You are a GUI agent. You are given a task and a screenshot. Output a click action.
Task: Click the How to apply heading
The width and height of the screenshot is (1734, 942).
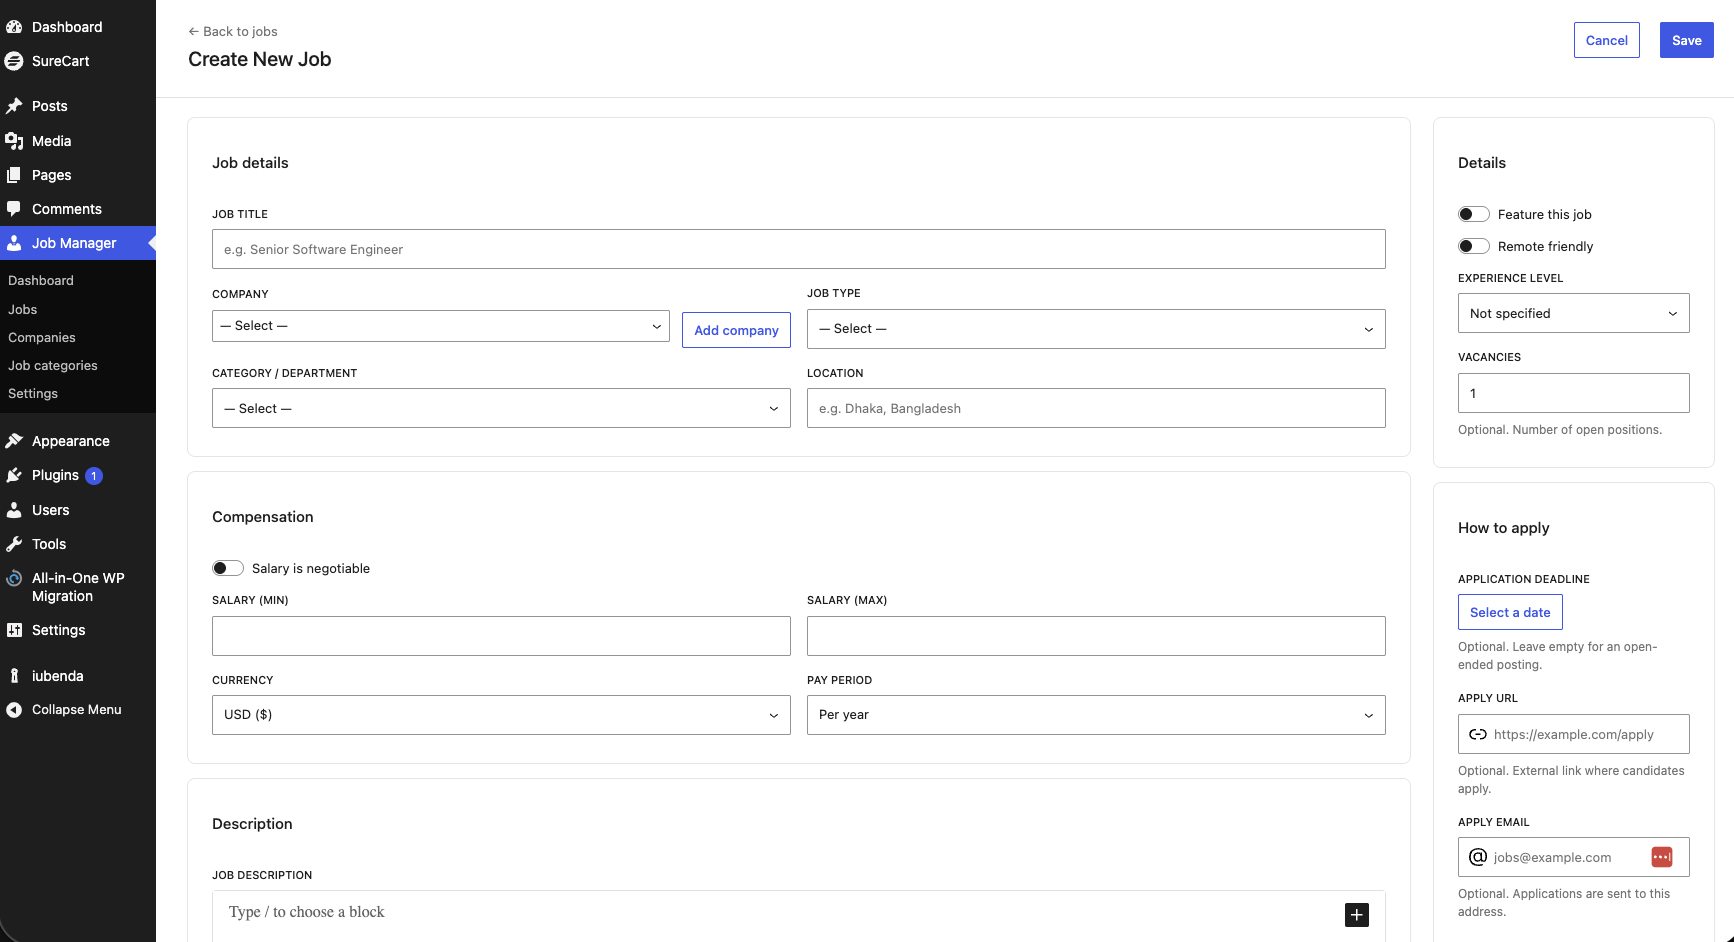(x=1504, y=528)
